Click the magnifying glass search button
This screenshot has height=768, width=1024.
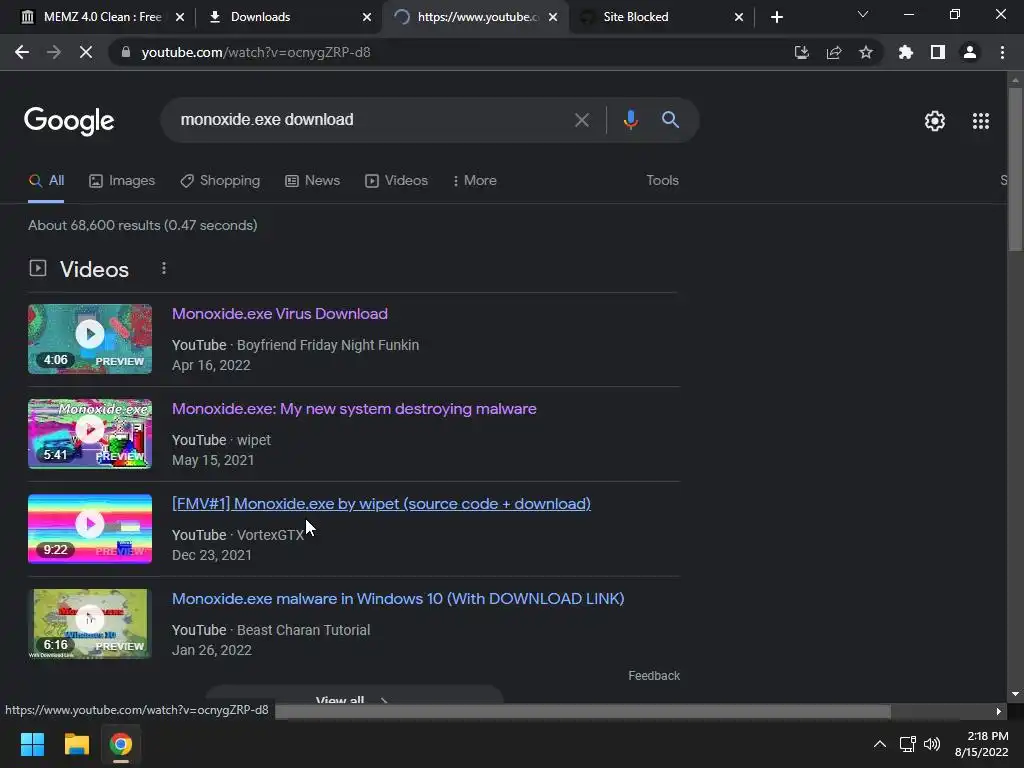(x=670, y=120)
